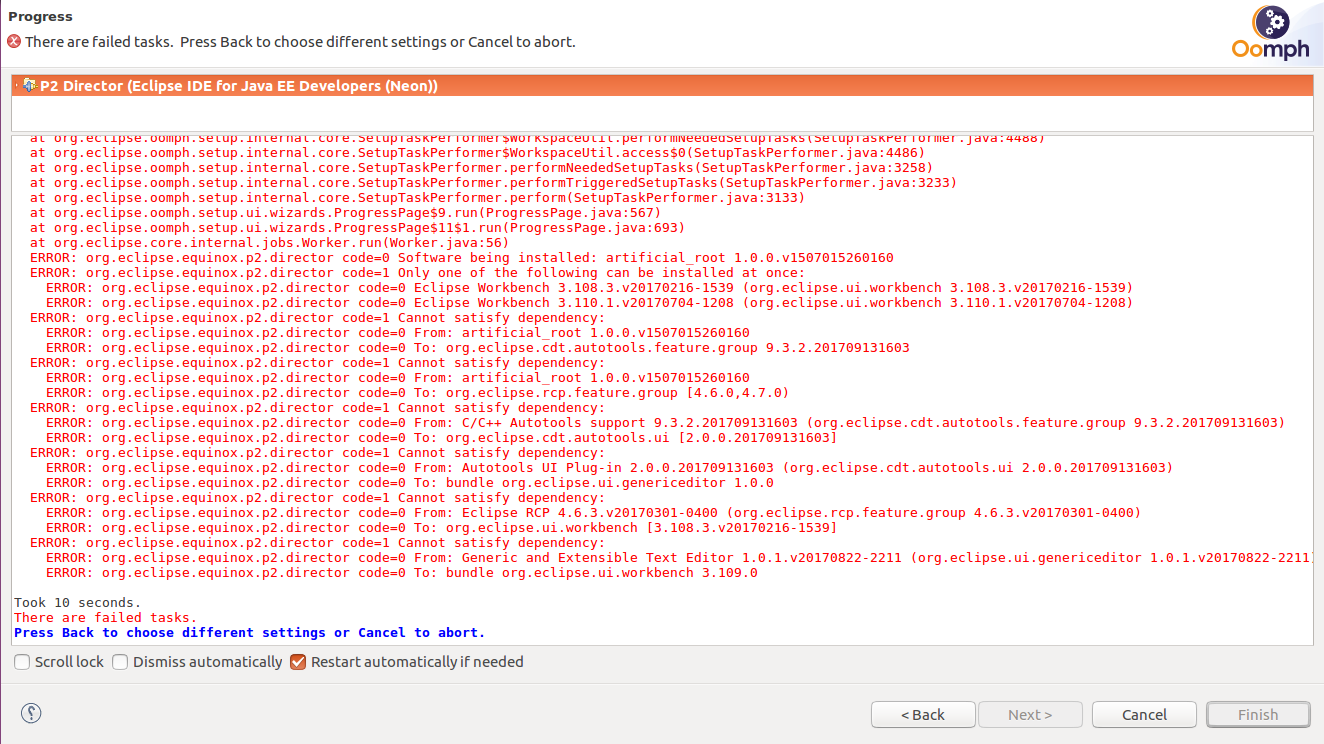
Task: Click the 'Eclipse Workbench 3.108.3.v20170216-1539' error line
Action: (590, 288)
